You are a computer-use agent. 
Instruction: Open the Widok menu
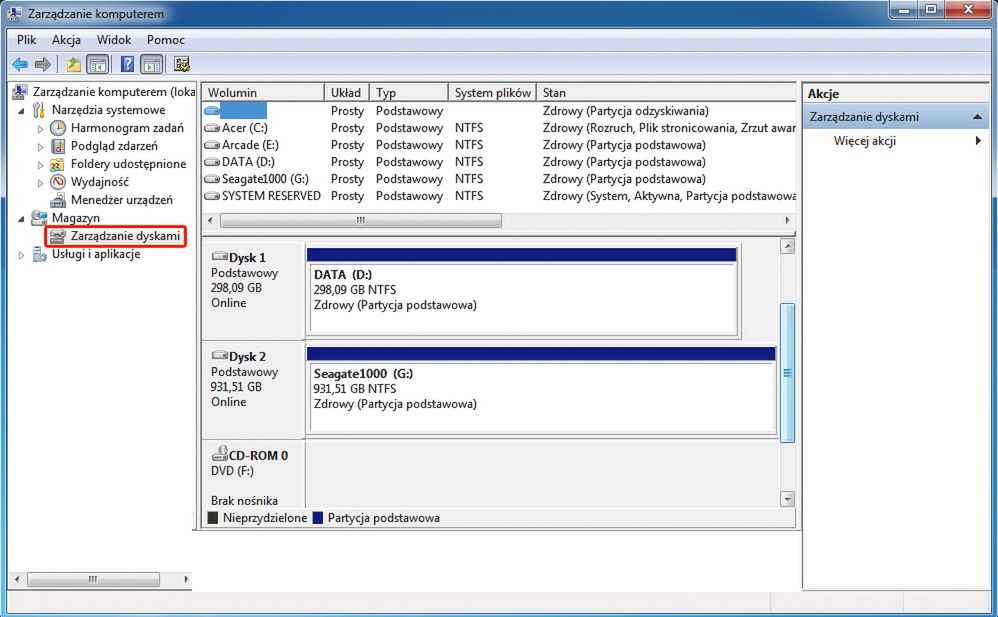click(114, 39)
